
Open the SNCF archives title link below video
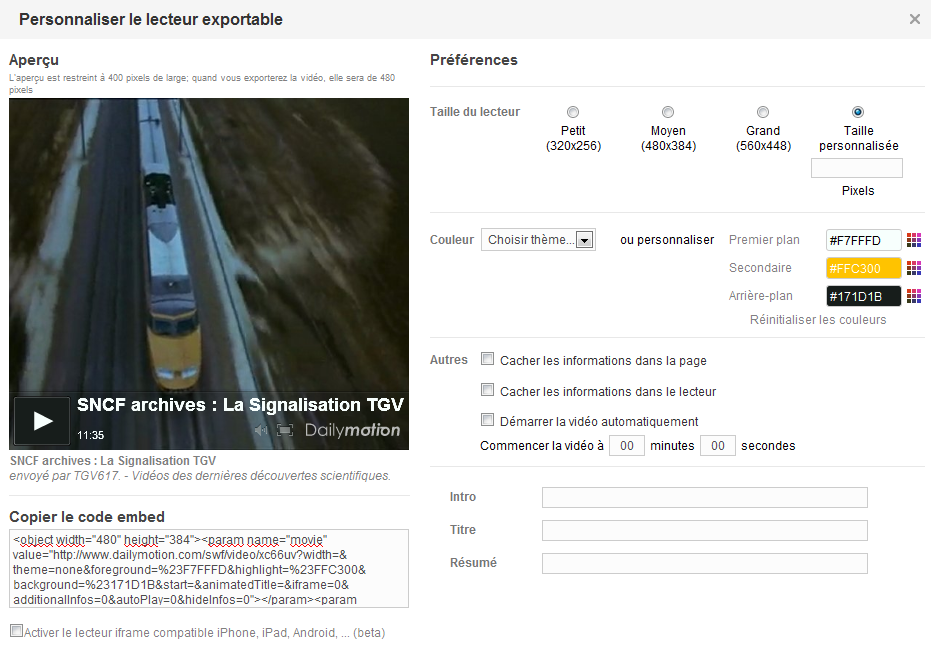113,461
